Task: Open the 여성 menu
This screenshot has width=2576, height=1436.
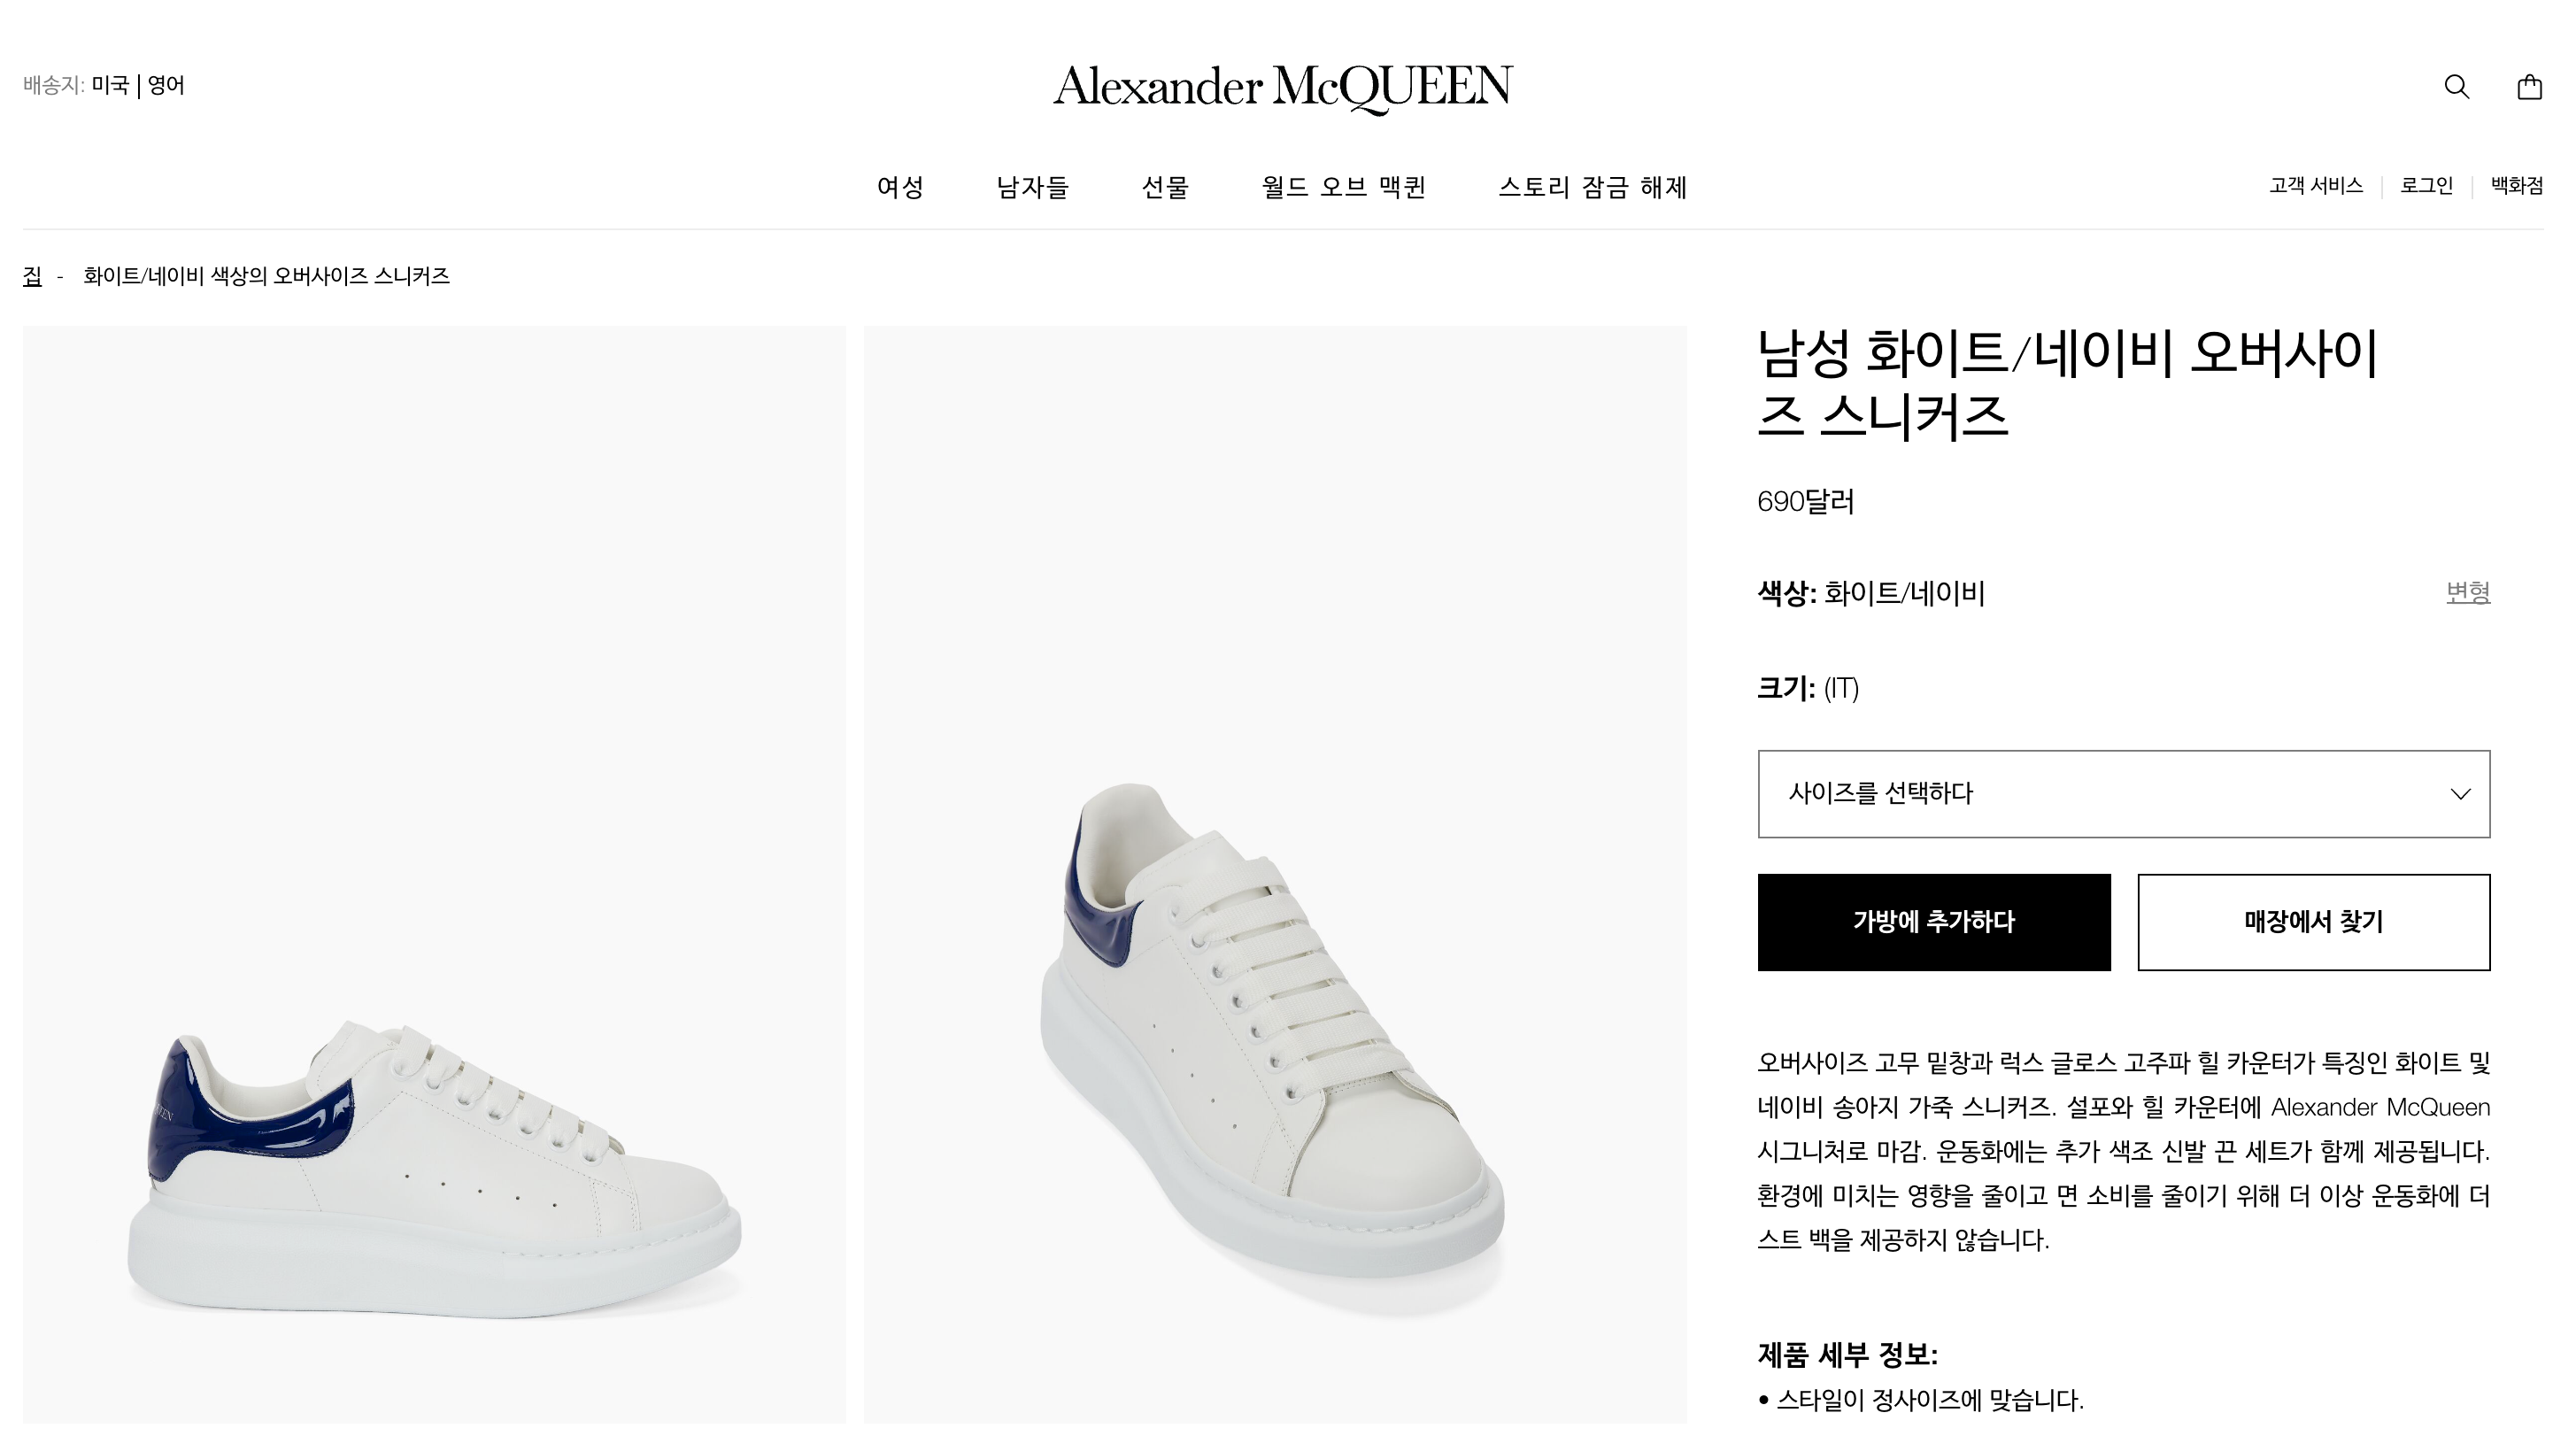Action: tap(900, 187)
